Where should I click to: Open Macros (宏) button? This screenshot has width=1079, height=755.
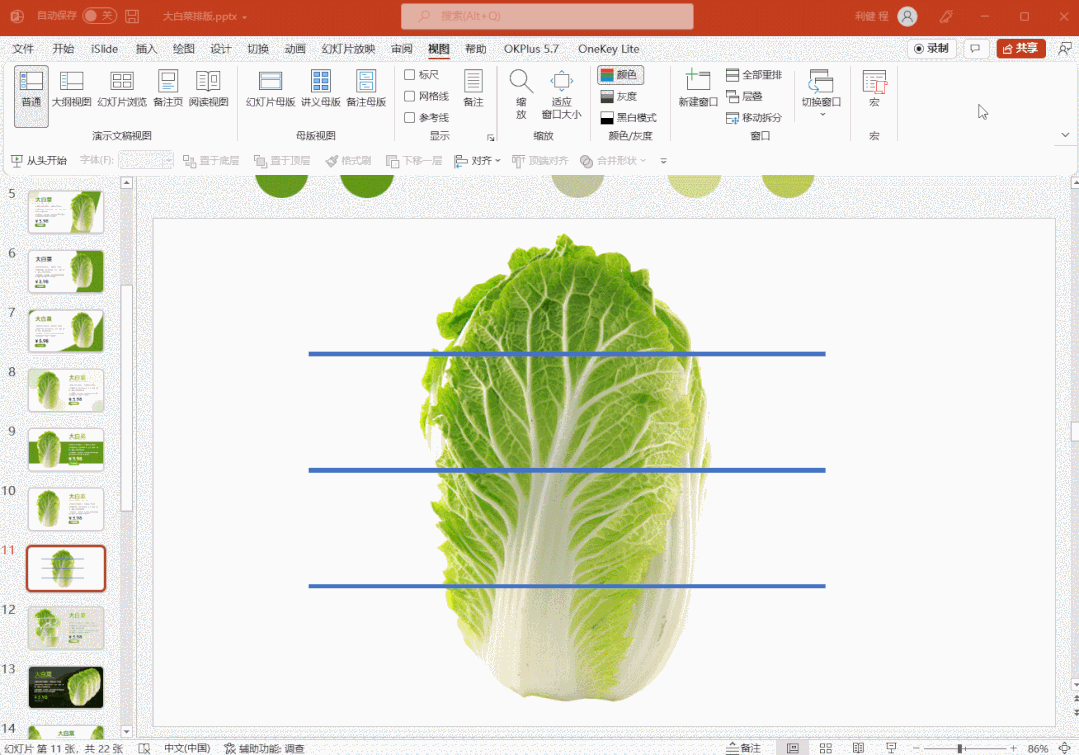click(874, 90)
